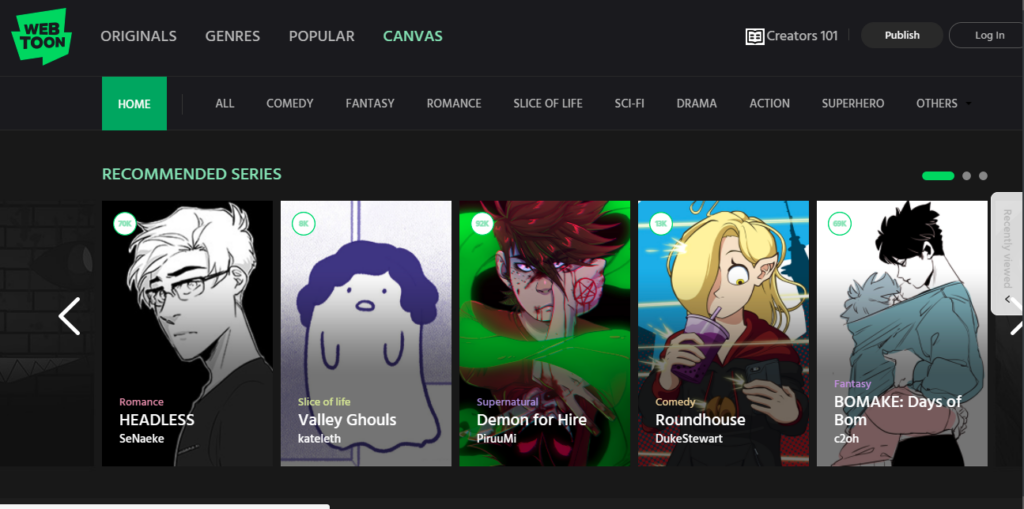Select the COMEDY genre tab
This screenshot has width=1024, height=509.
290,103
